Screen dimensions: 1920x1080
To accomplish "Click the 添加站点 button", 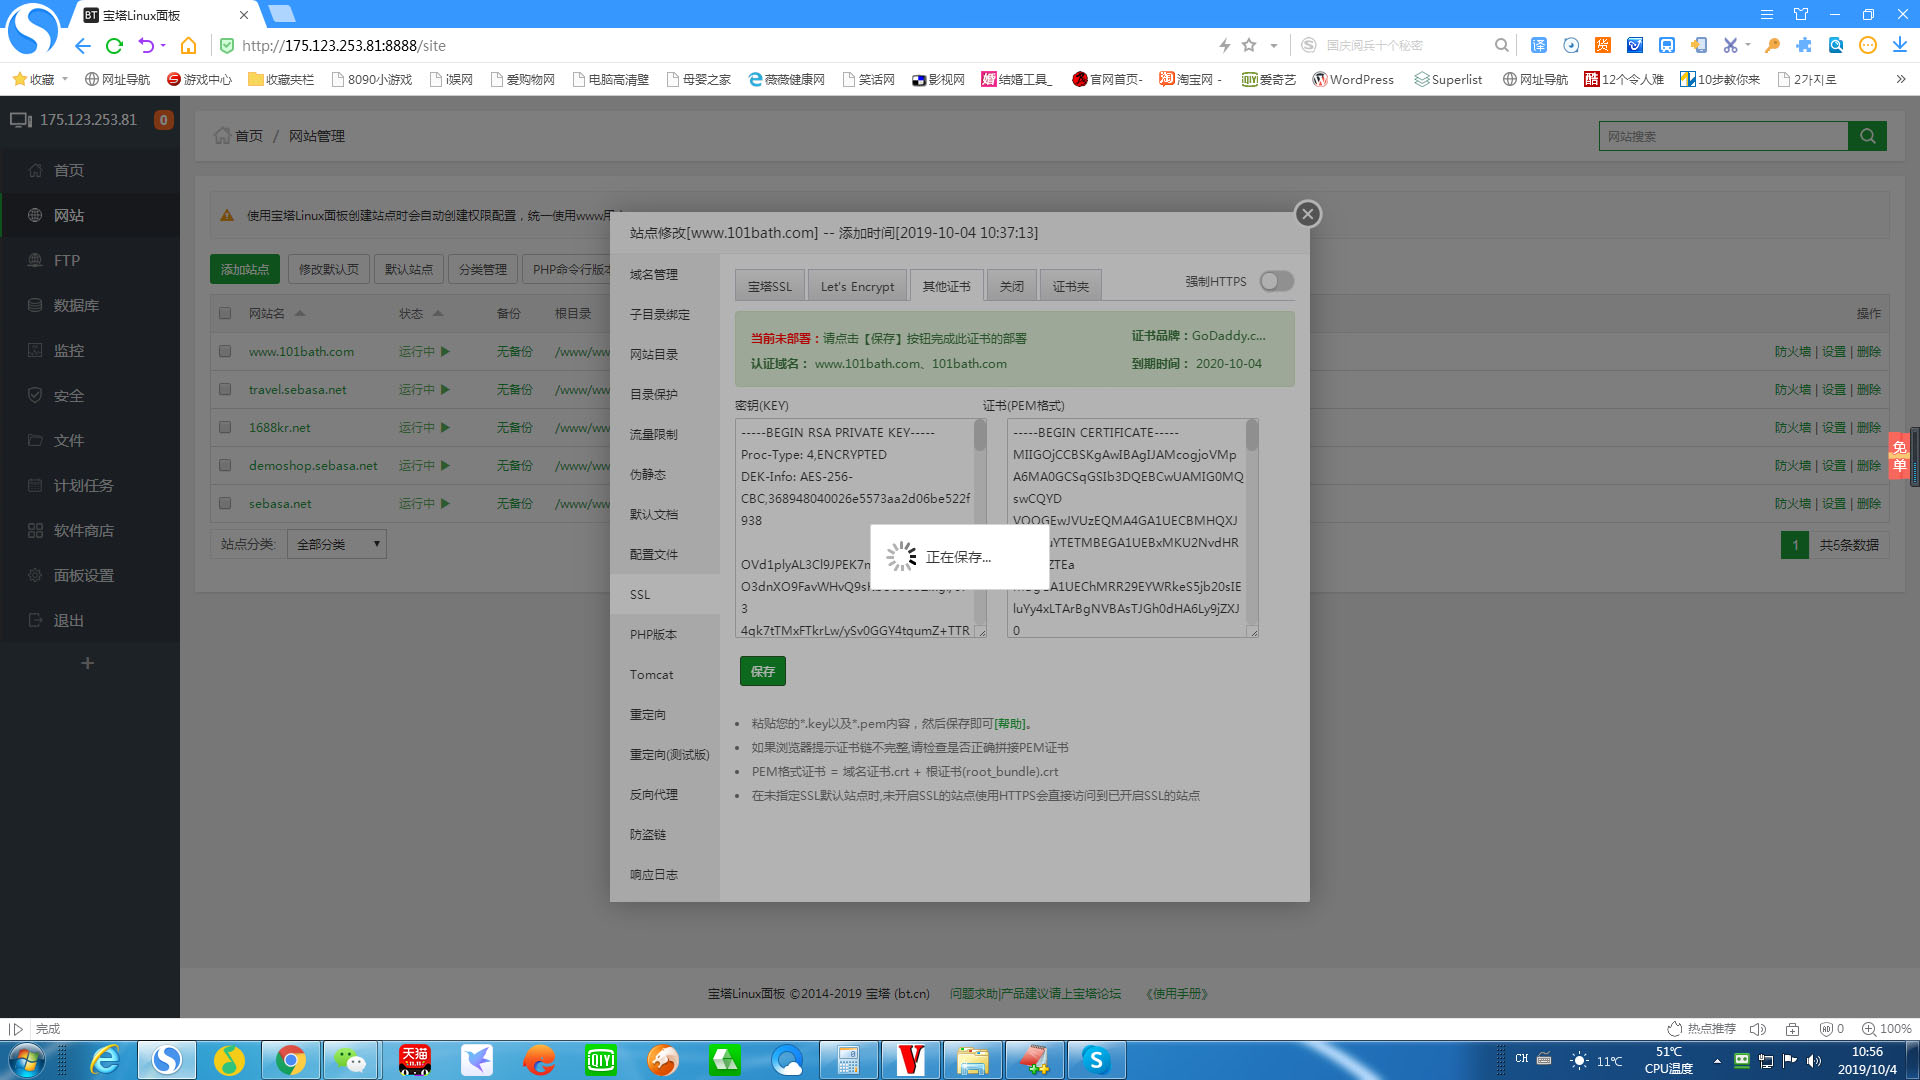I will click(x=245, y=269).
